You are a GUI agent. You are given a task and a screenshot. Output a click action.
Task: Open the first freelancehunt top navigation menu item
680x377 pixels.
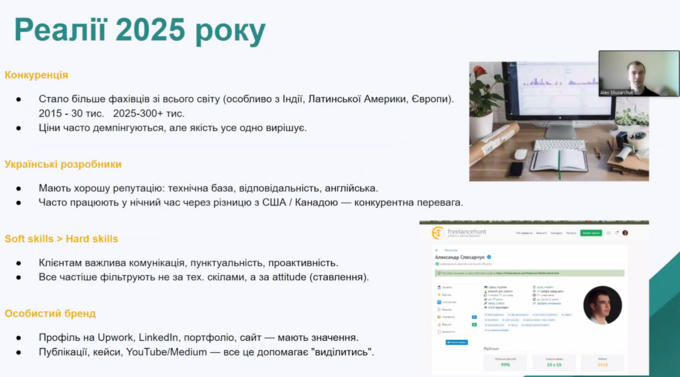[524, 233]
